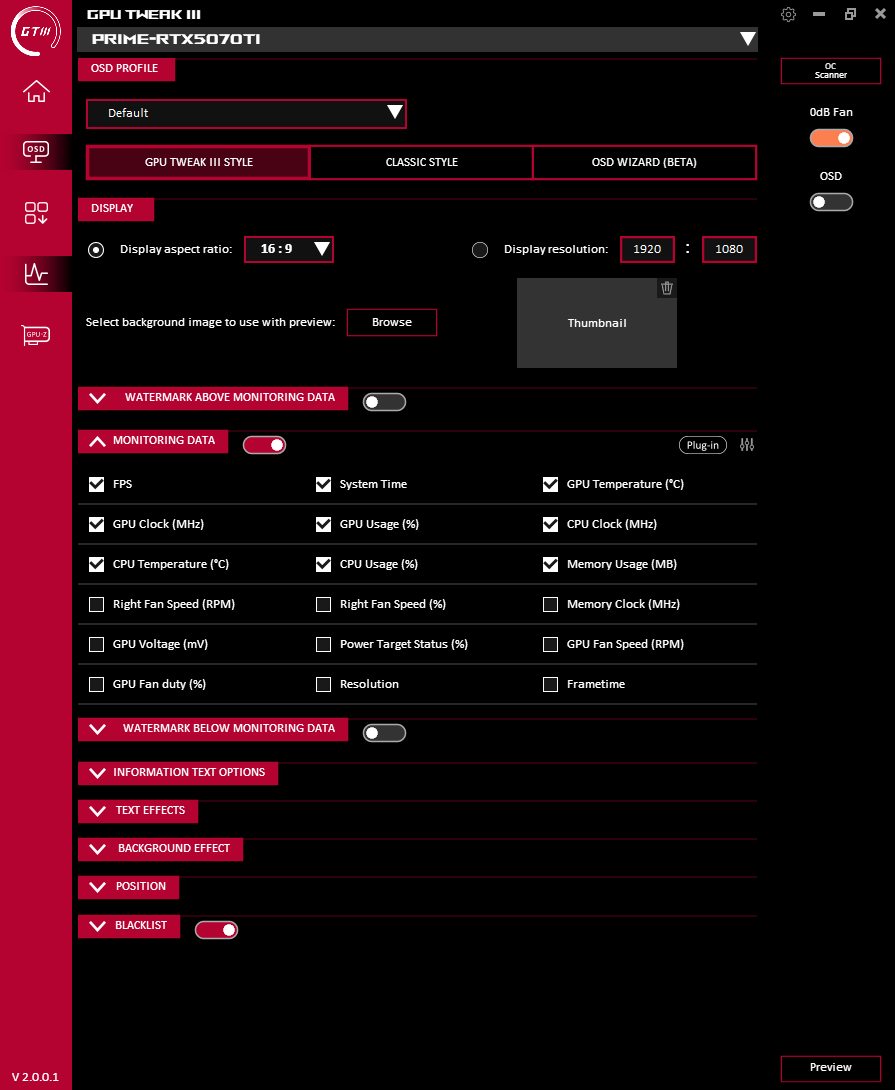This screenshot has width=895, height=1090.
Task: Click Browse for background image
Action: (392, 323)
